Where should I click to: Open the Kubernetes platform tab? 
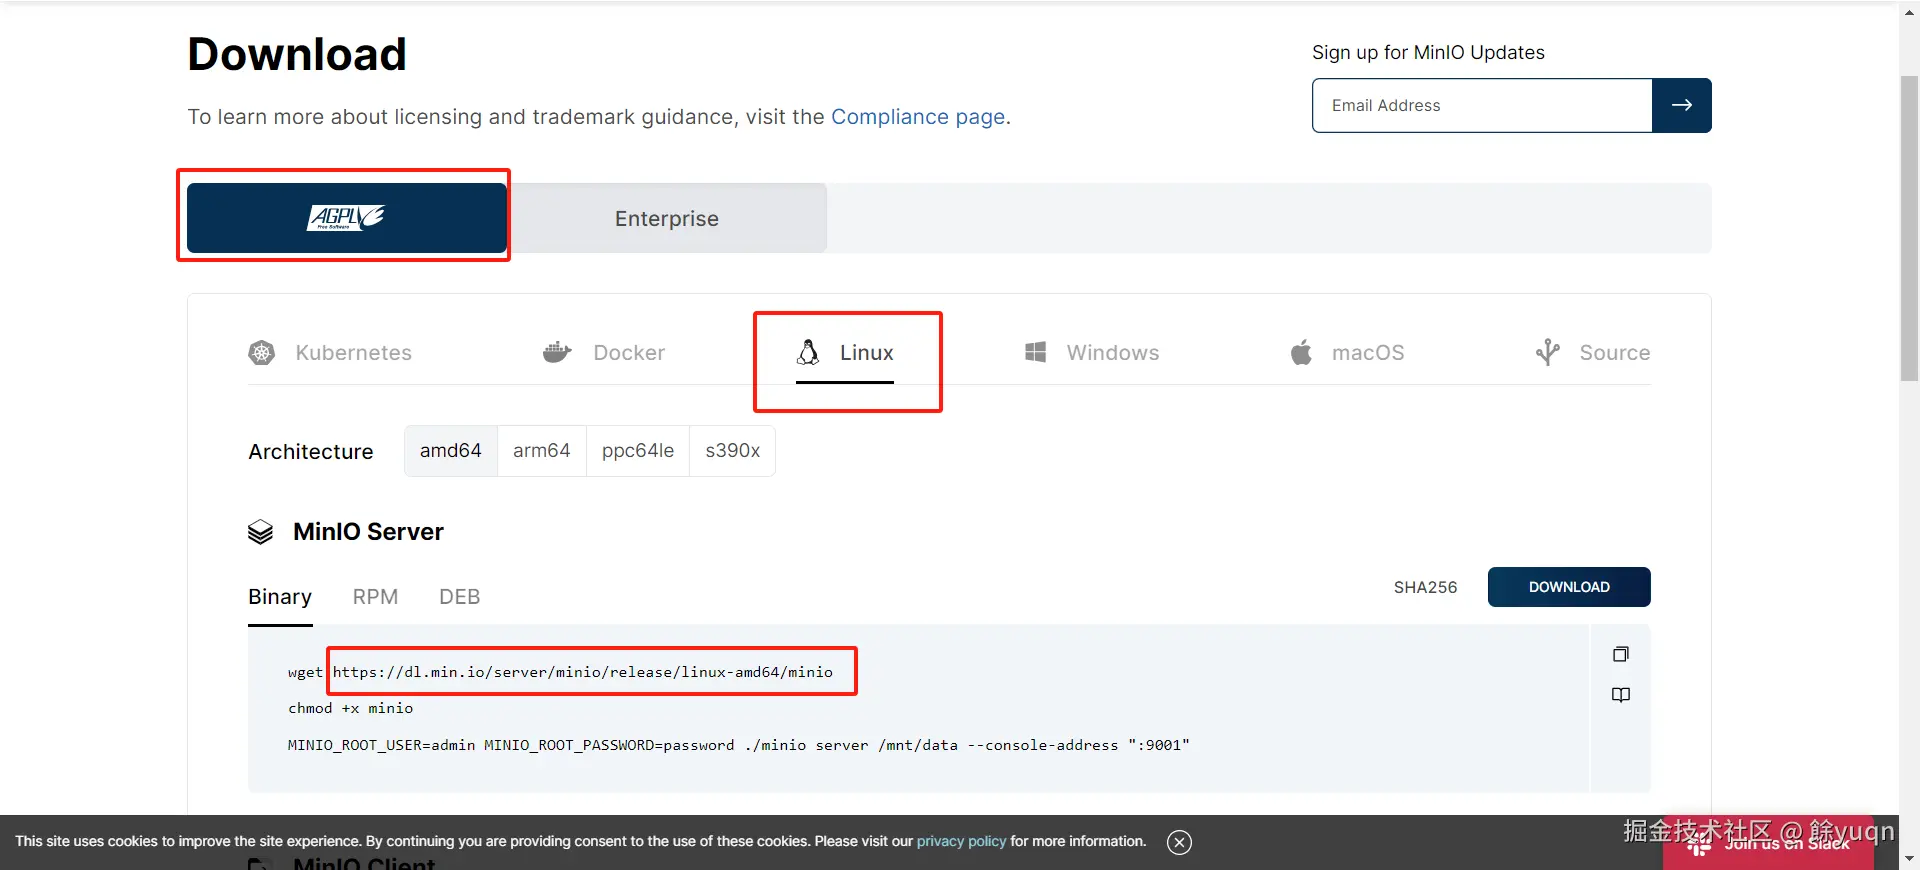coord(330,352)
